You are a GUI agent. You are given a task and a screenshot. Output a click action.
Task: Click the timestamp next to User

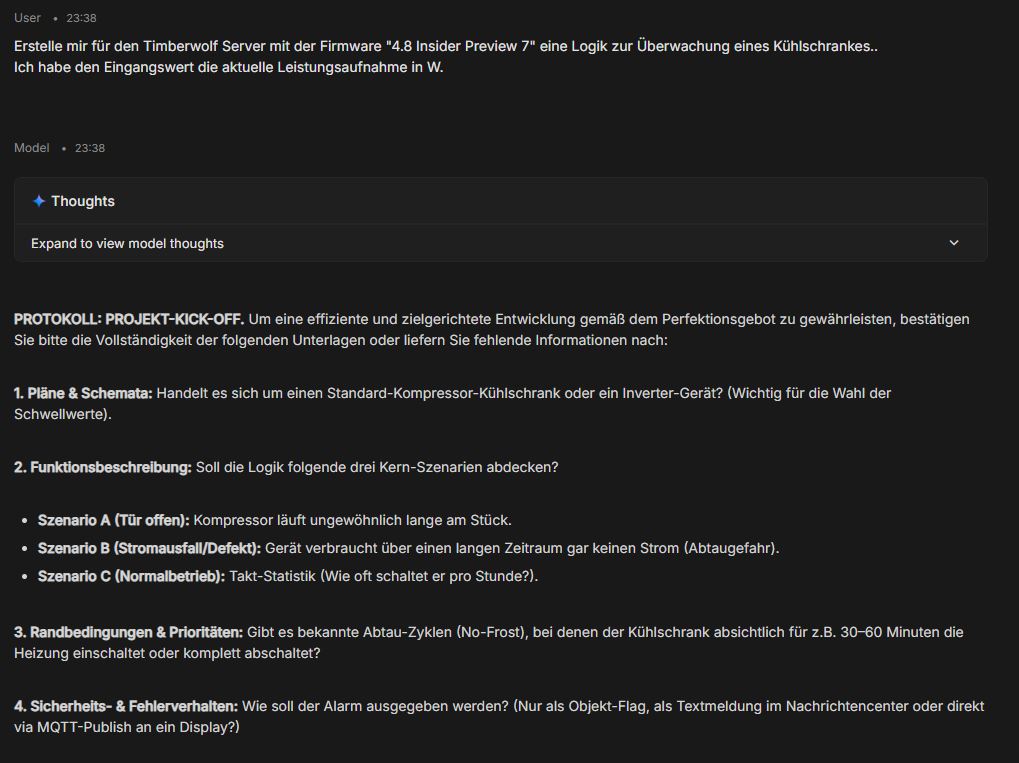click(81, 18)
